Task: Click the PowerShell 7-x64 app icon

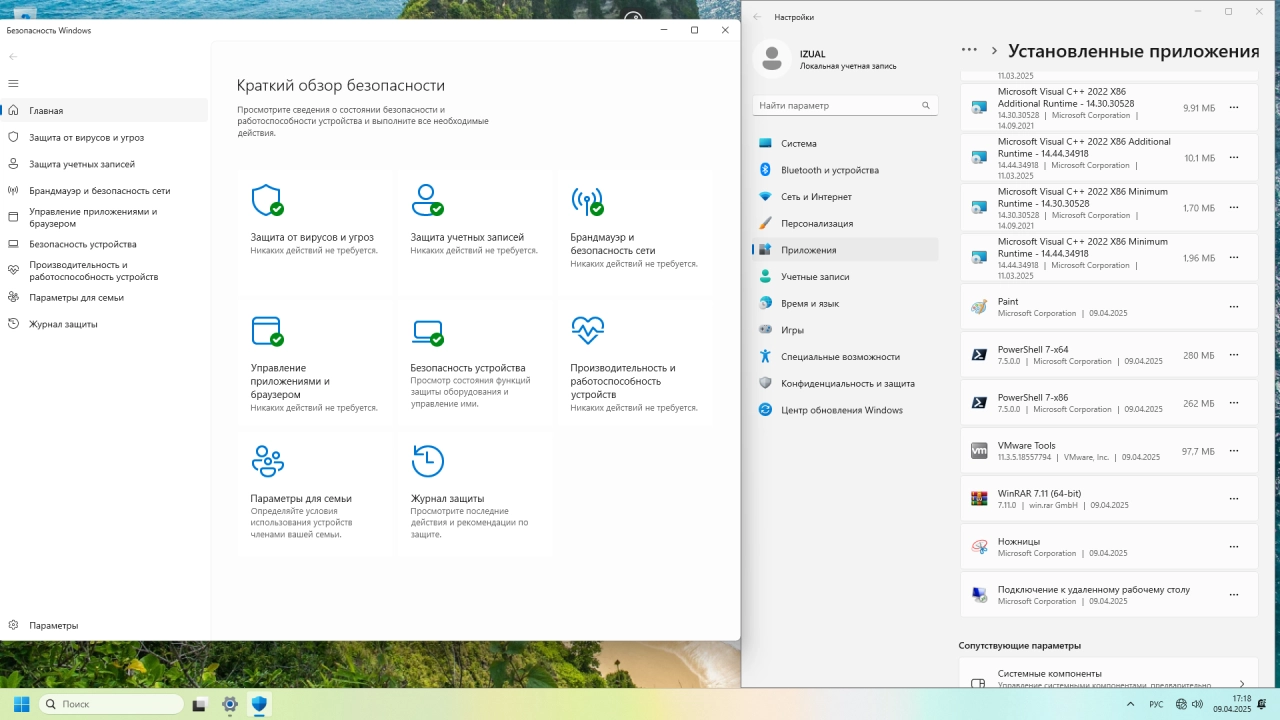Action: click(x=979, y=354)
